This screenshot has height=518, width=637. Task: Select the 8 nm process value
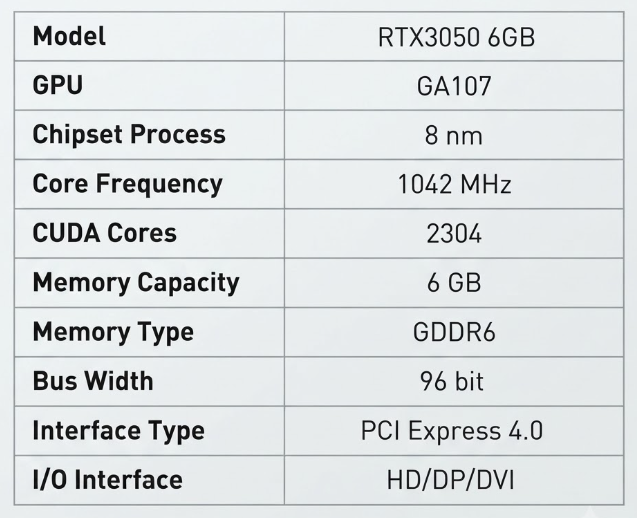tap(454, 136)
